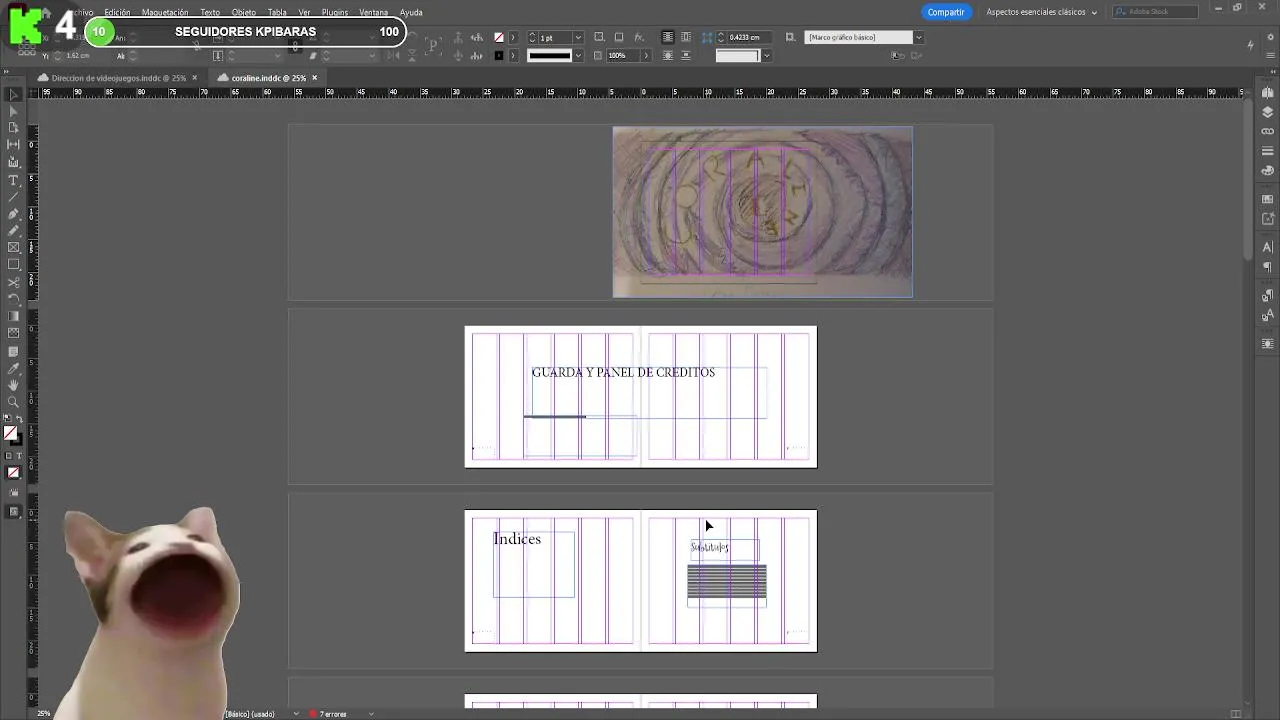Open the stroke weight 1 pt dropdown
The height and width of the screenshot is (720, 1280).
(x=578, y=38)
